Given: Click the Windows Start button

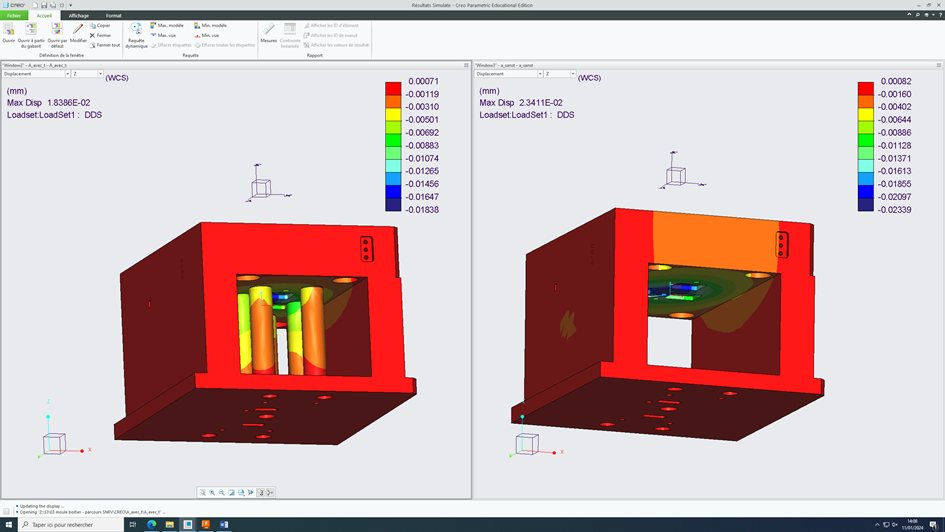Looking at the screenshot, I should [8, 525].
